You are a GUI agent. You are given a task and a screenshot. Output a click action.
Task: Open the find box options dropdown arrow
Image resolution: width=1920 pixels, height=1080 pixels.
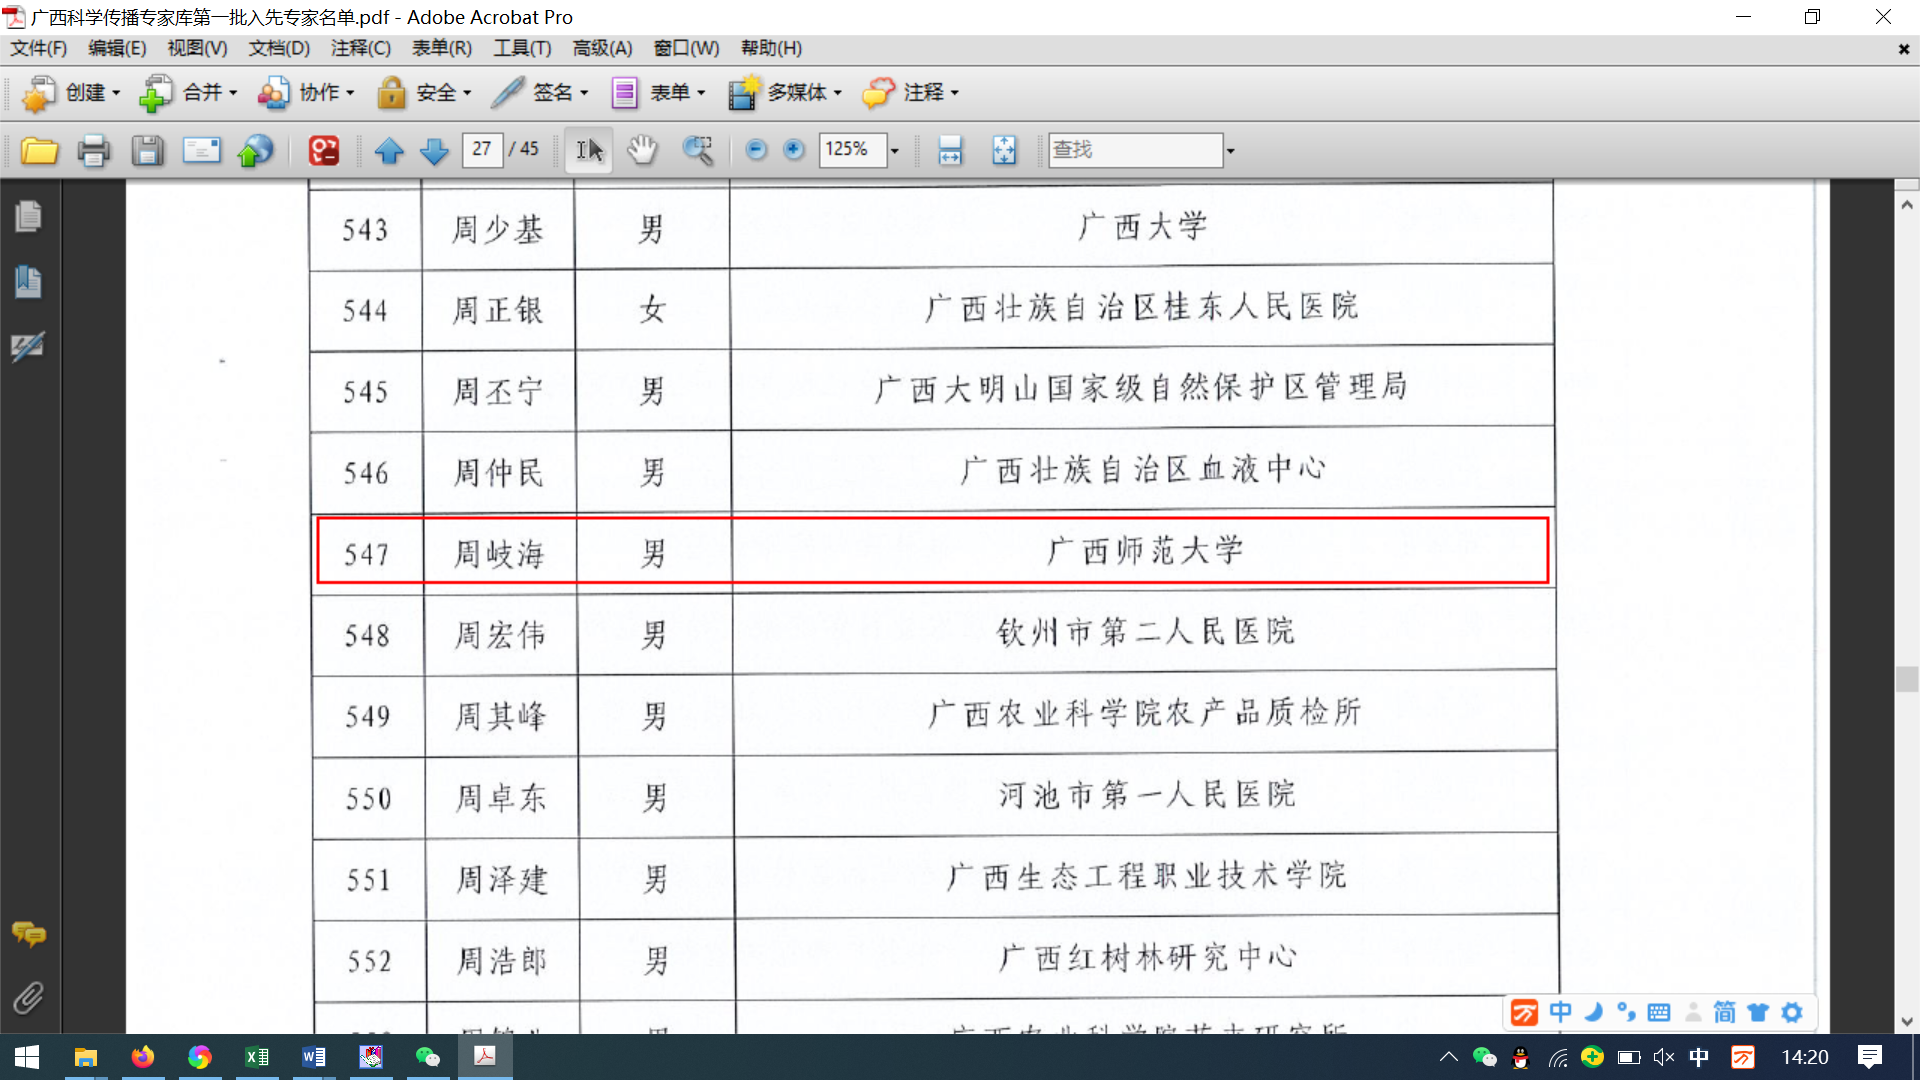[x=1231, y=150]
